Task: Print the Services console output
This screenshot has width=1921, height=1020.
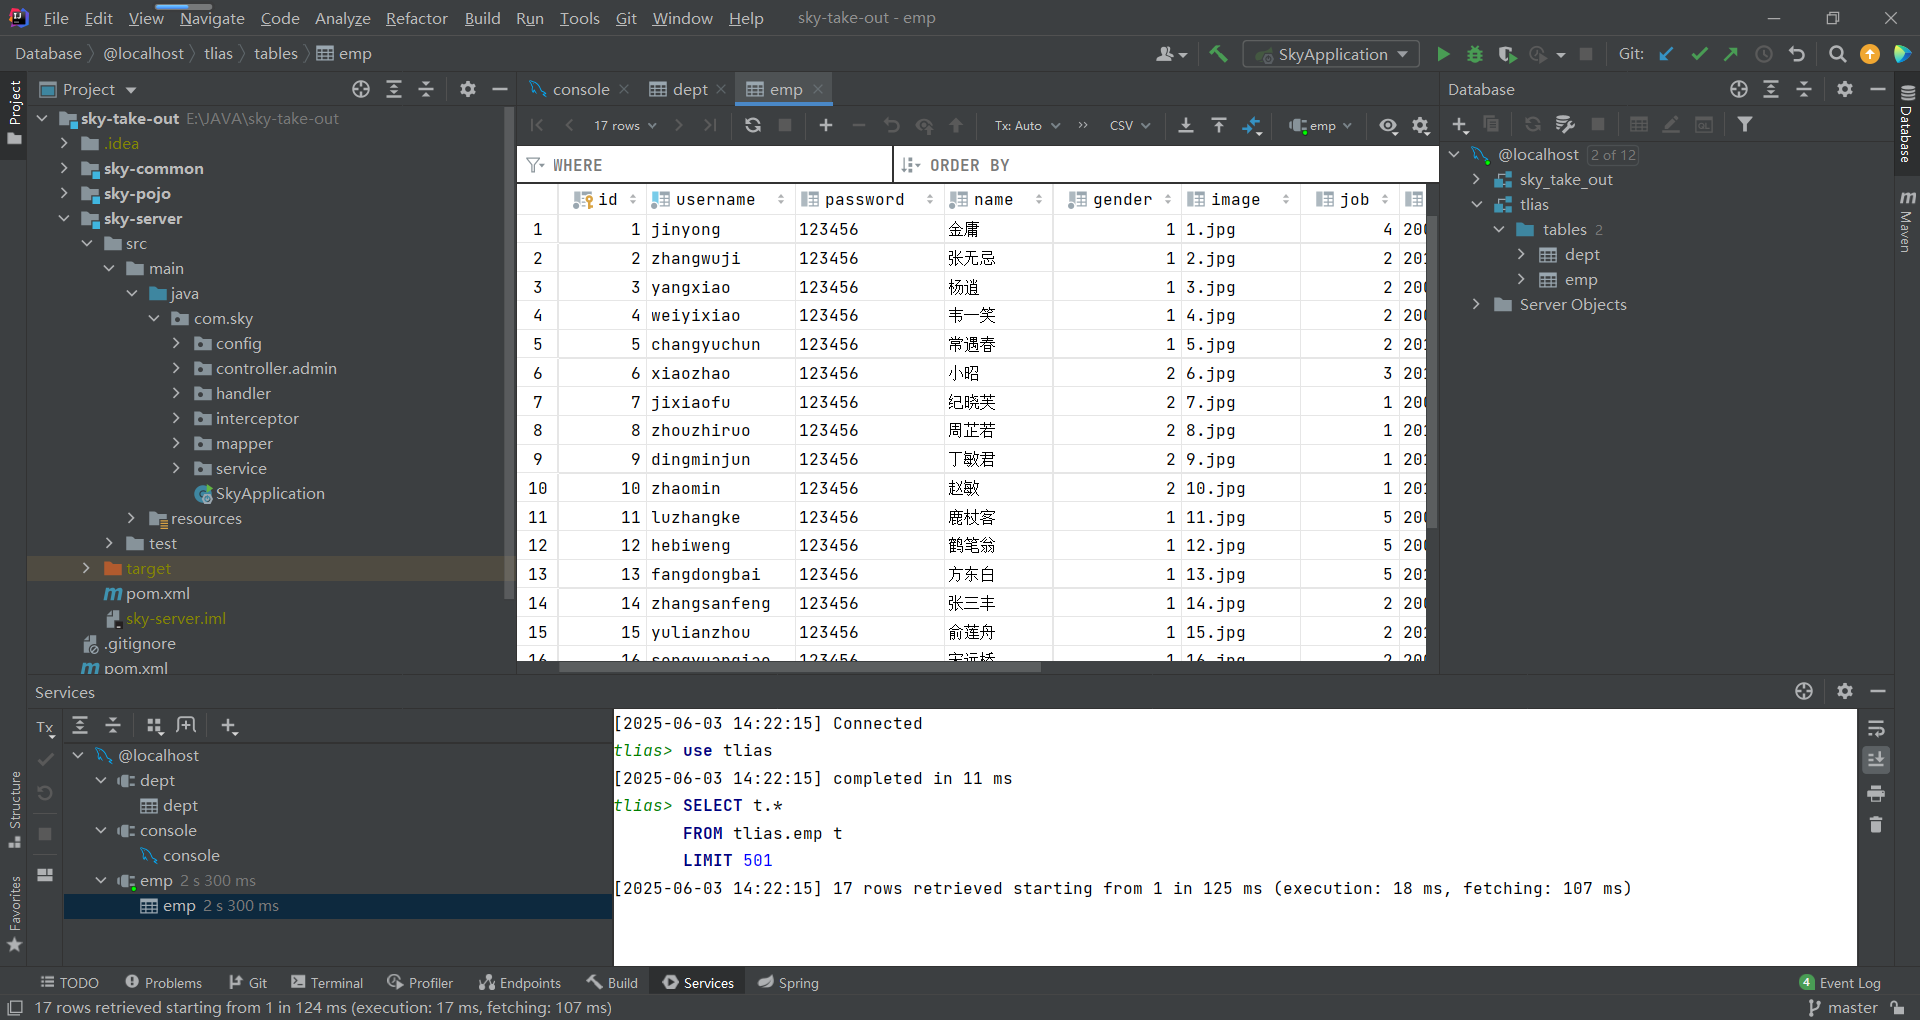Action: (x=1876, y=793)
